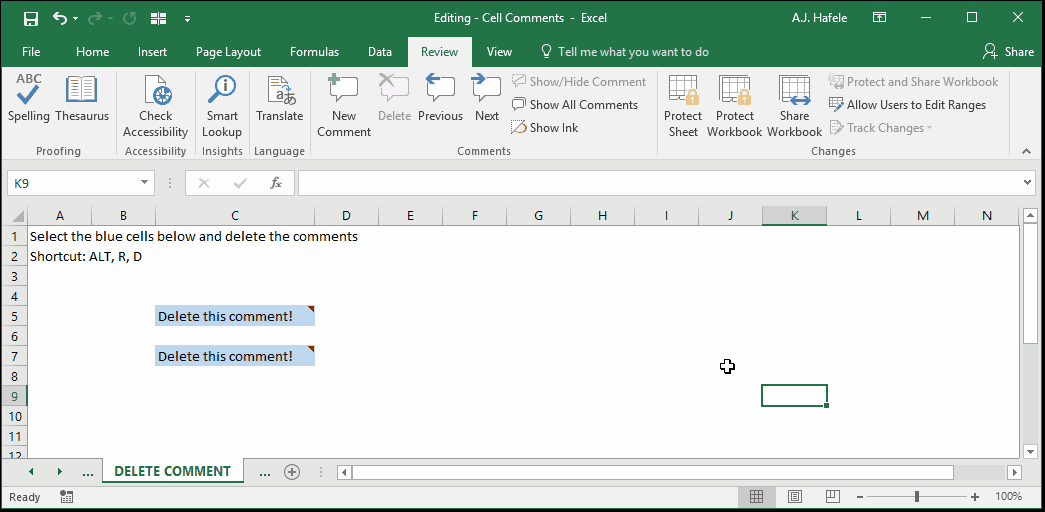Open the Thesaurus

coord(82,99)
